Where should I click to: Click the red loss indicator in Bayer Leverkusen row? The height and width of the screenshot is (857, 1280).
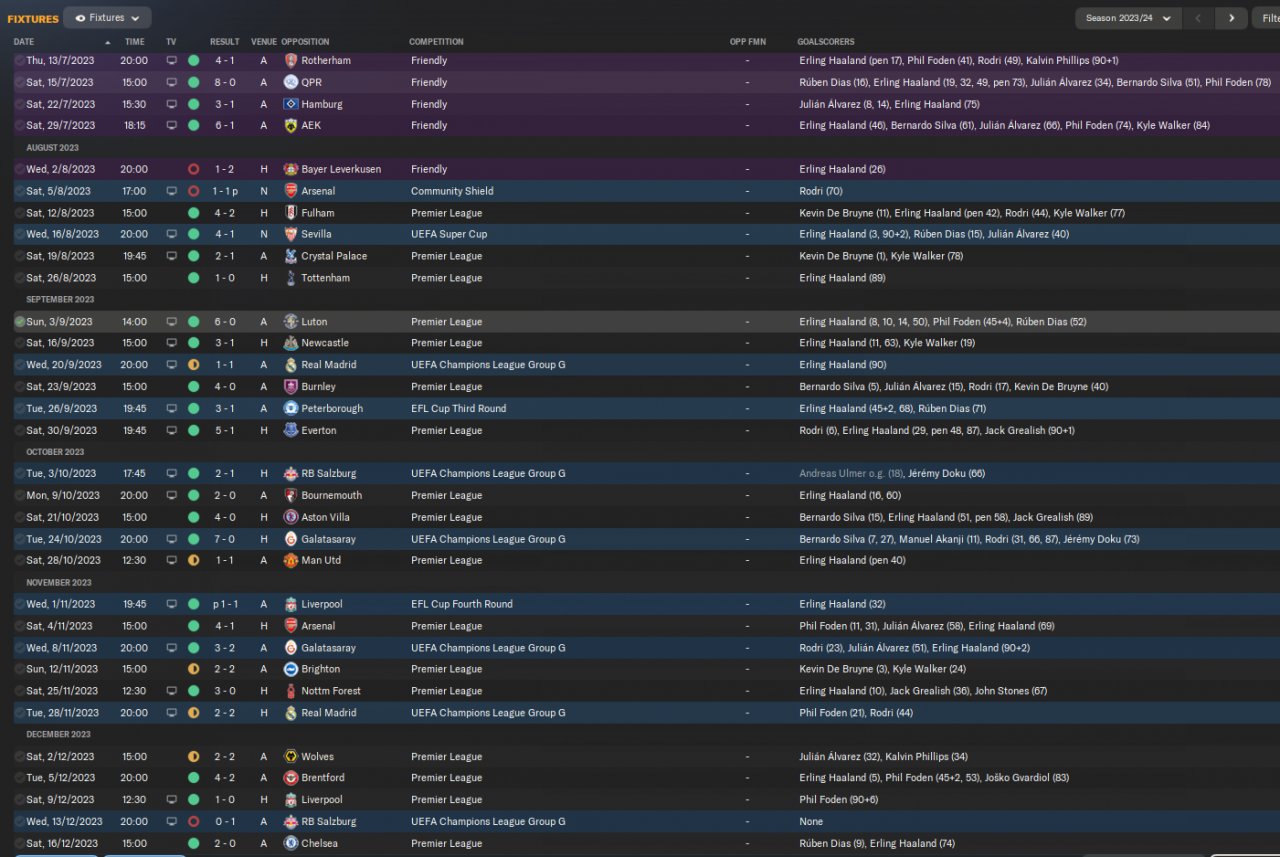click(193, 170)
